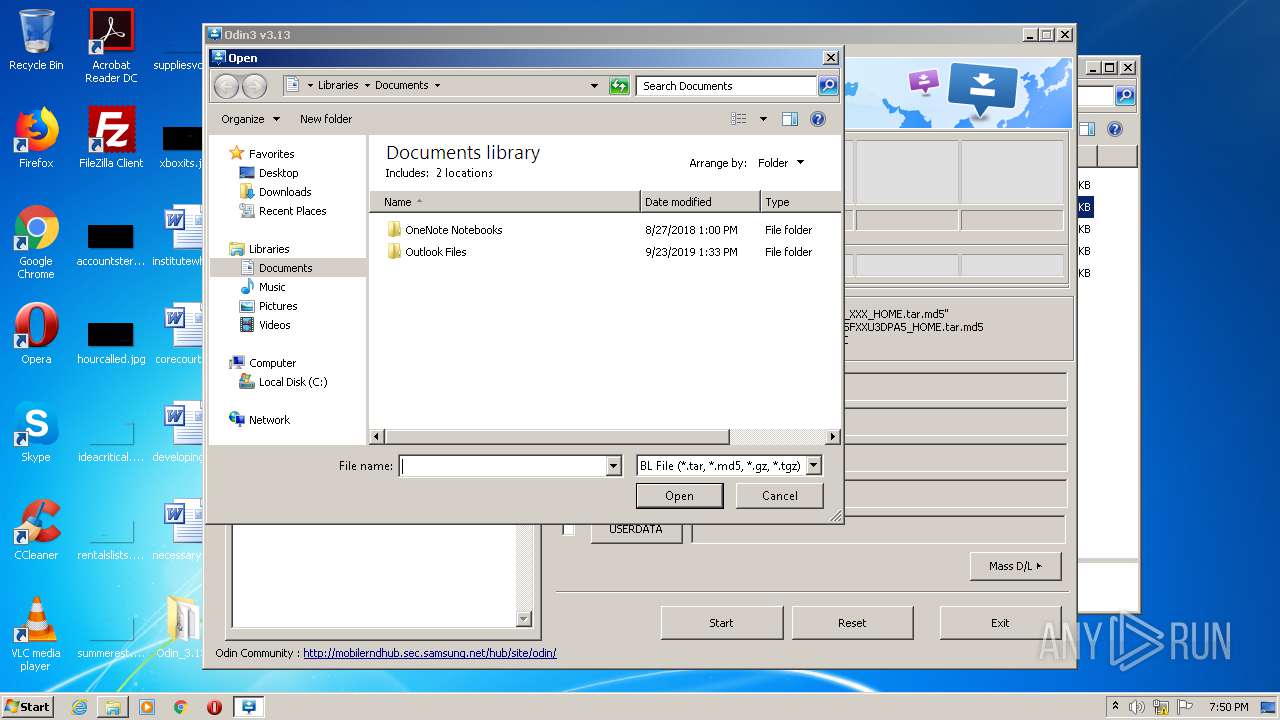Click Cancel button in dialog
This screenshot has width=1280, height=720.
[x=780, y=496]
